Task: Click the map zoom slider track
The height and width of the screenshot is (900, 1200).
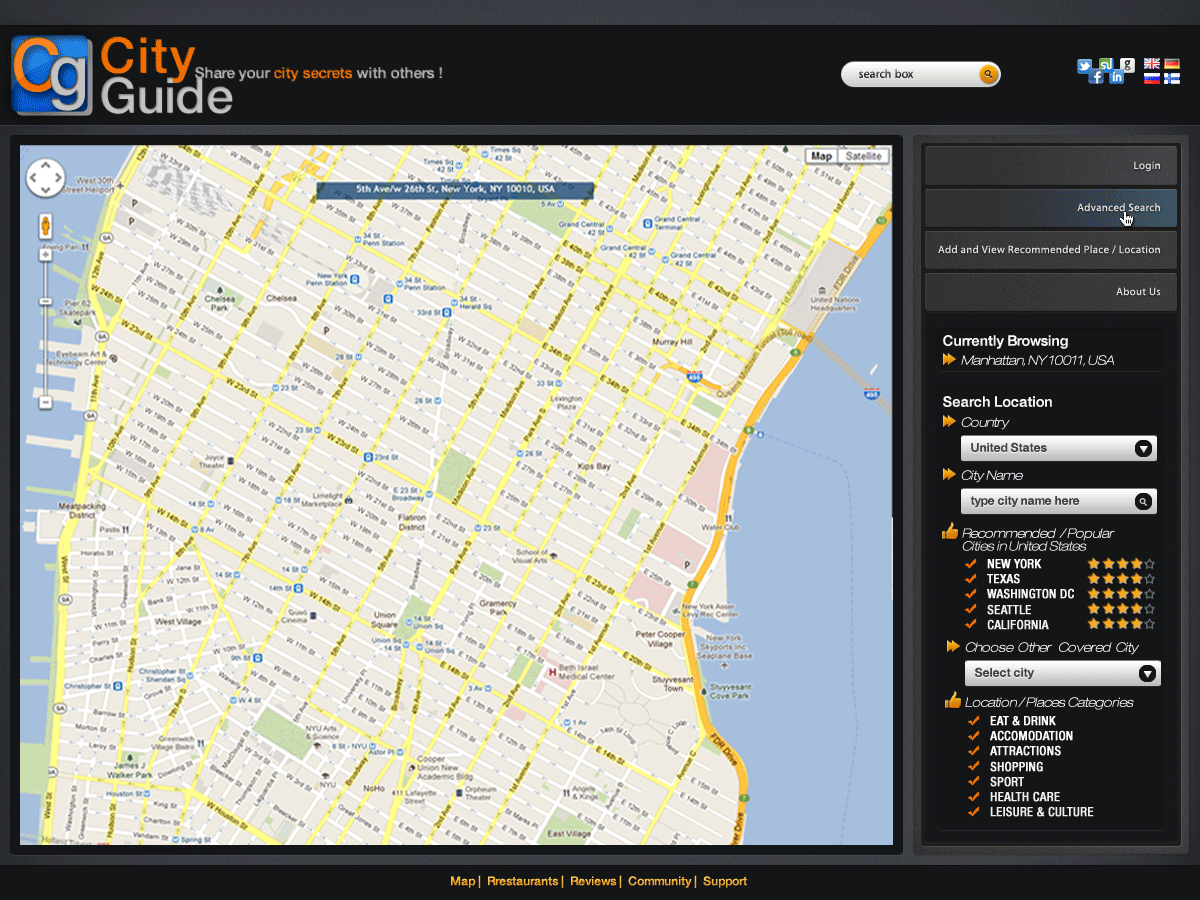Action: point(45,329)
